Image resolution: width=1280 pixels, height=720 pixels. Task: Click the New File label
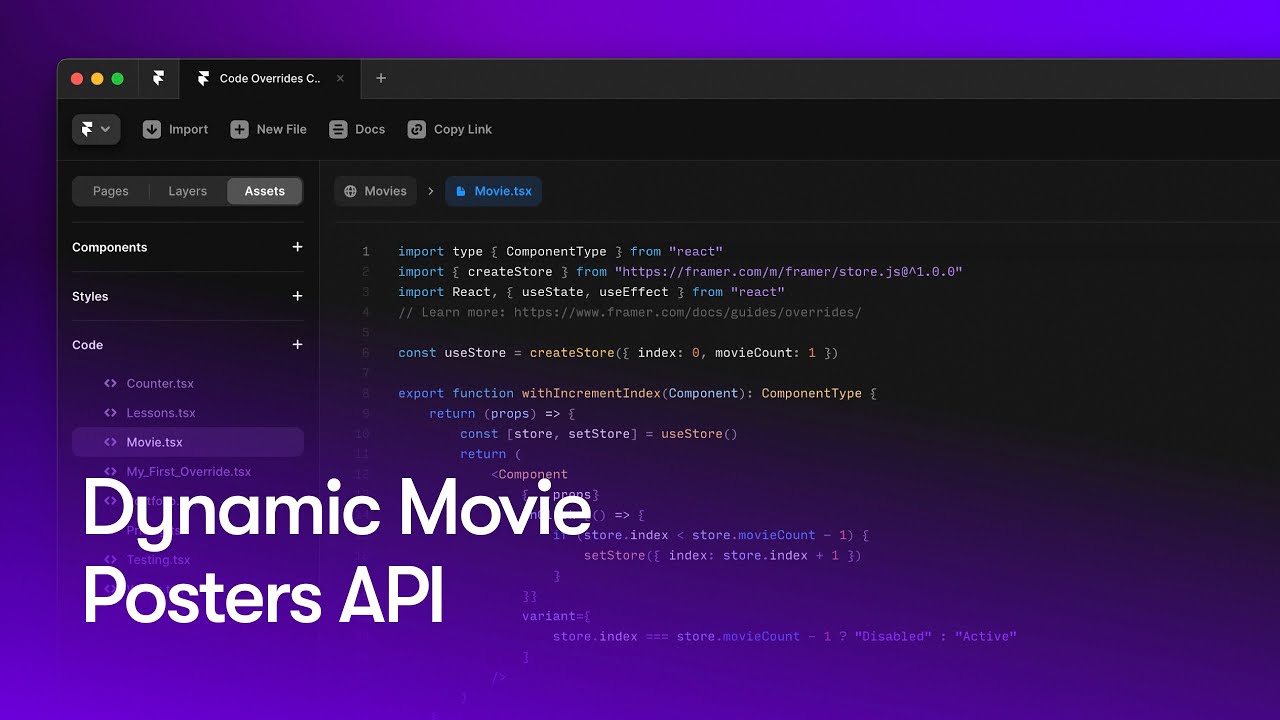point(282,129)
